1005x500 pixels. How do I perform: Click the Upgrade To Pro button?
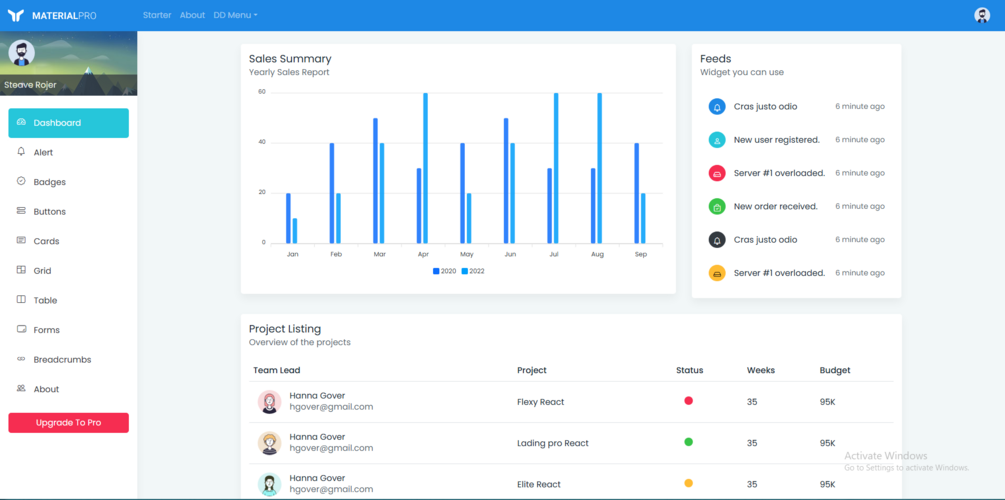(69, 422)
